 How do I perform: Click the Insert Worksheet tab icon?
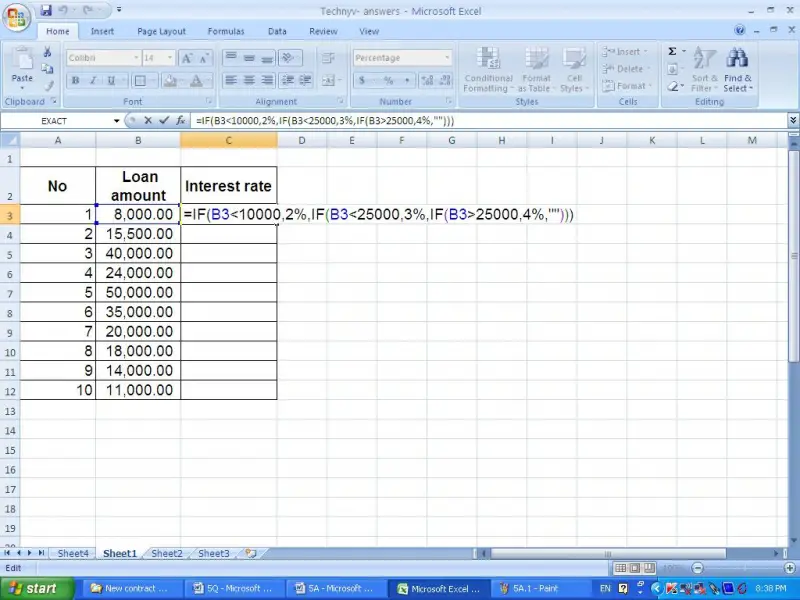click(251, 553)
